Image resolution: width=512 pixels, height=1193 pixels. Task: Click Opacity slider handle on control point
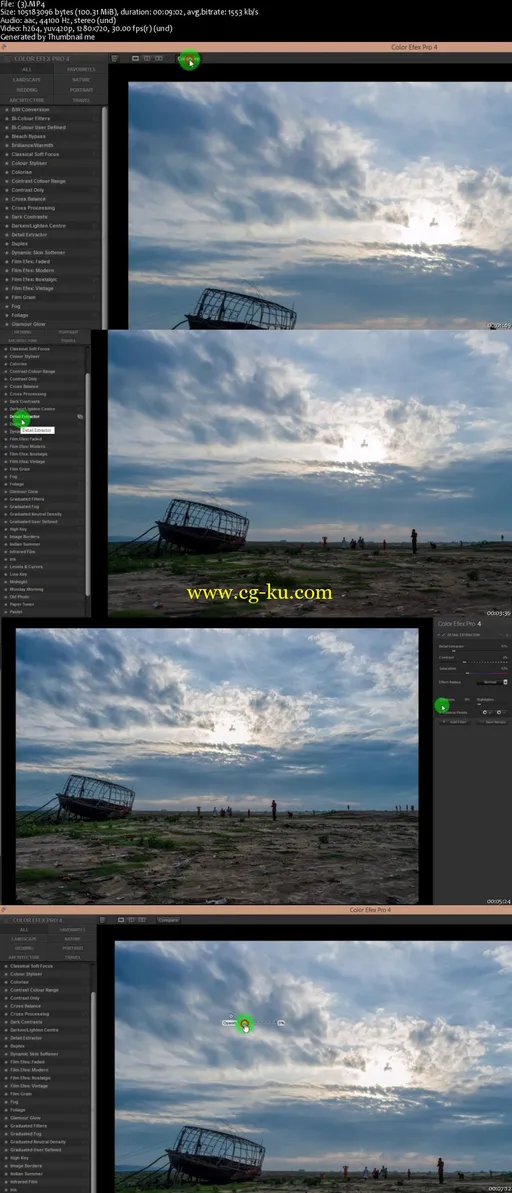pos(245,1023)
